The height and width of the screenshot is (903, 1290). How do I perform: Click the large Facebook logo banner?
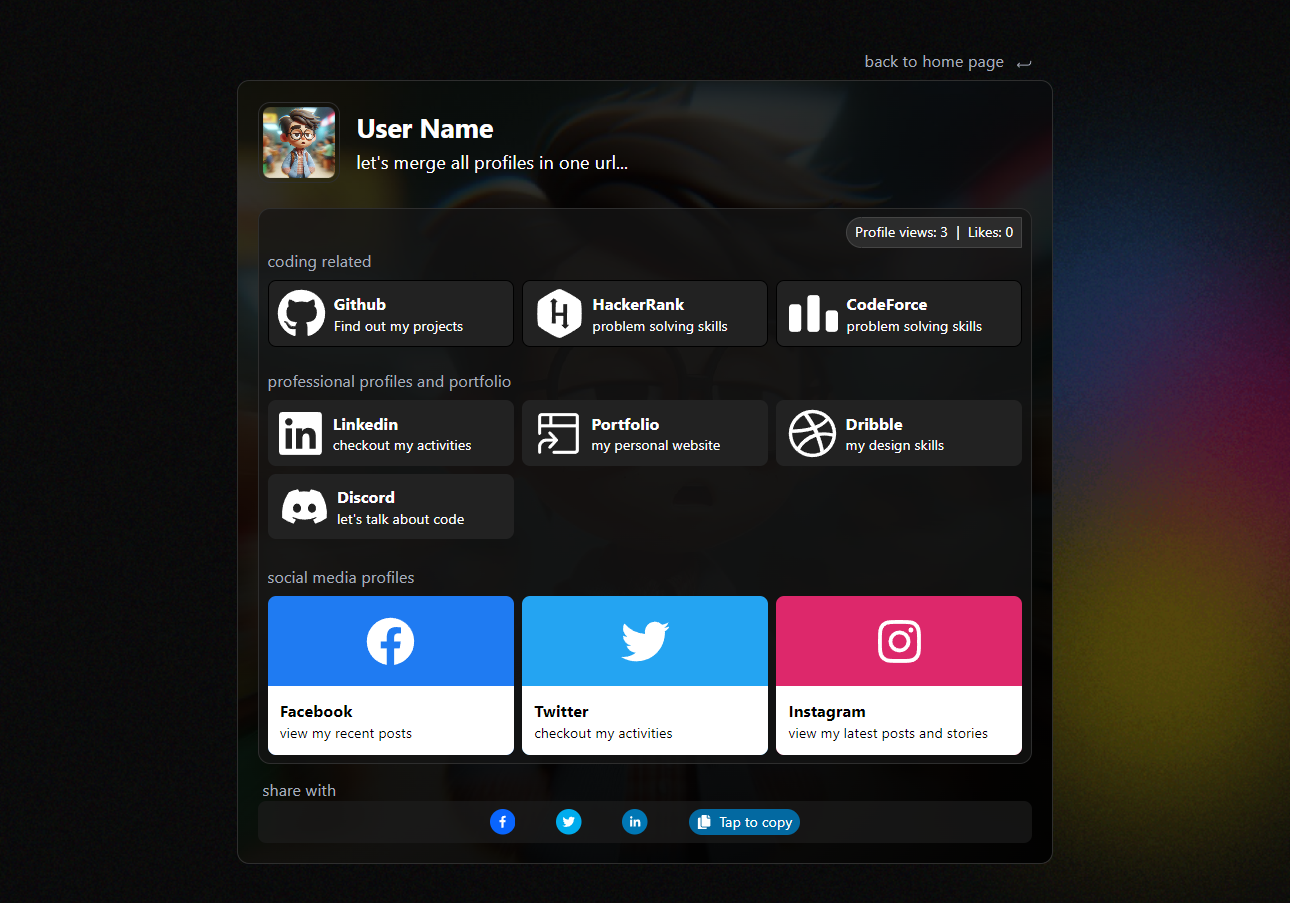pos(391,641)
